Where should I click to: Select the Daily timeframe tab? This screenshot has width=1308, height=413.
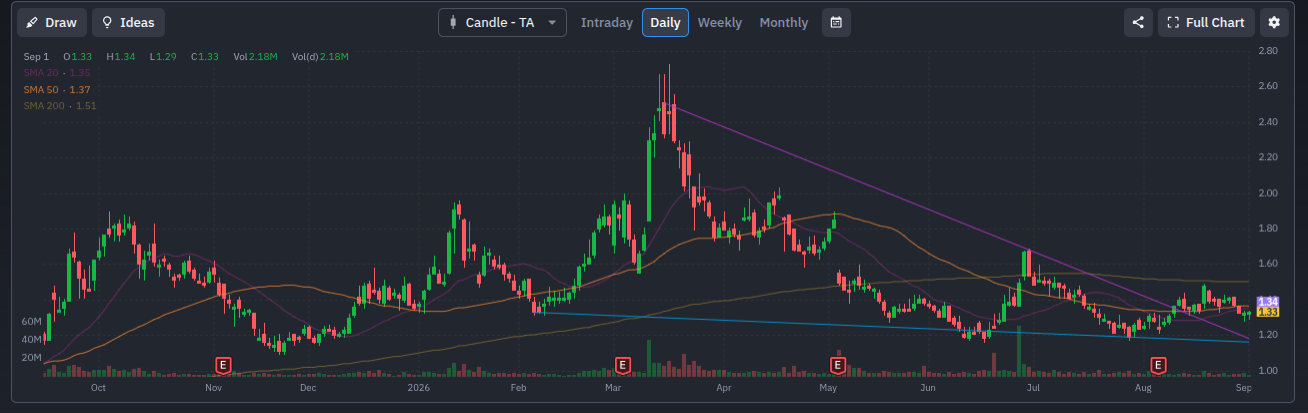click(x=665, y=22)
